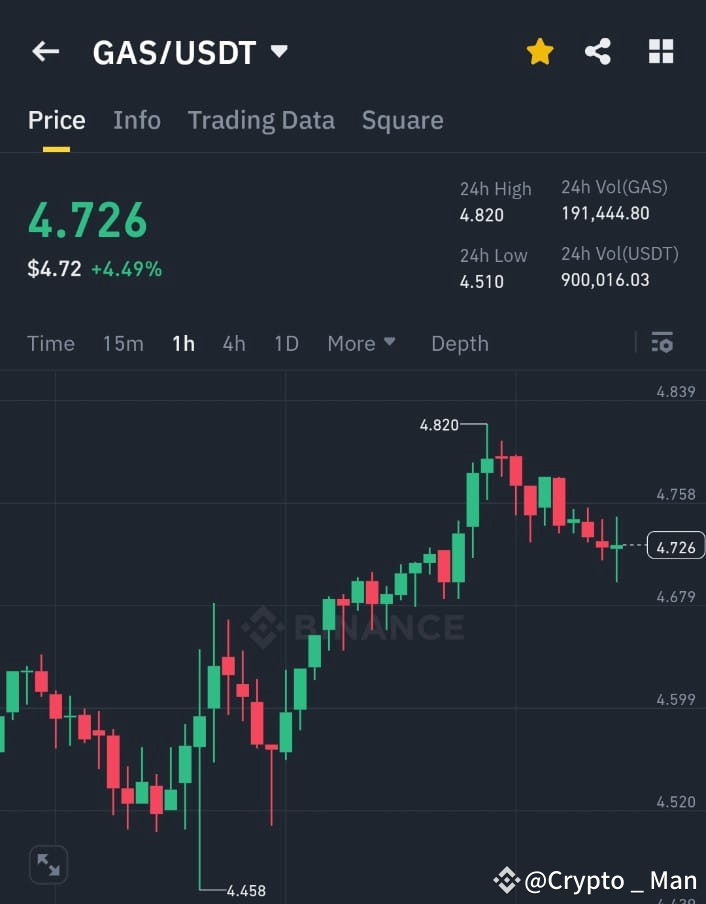
Task: Switch to the 15m candlestick interval
Action: coord(122,343)
